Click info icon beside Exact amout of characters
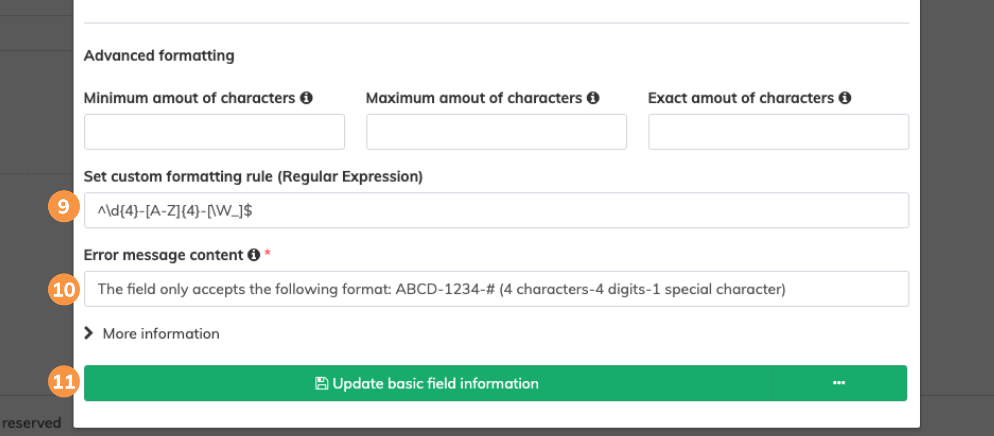This screenshot has width=994, height=436. coord(845,99)
